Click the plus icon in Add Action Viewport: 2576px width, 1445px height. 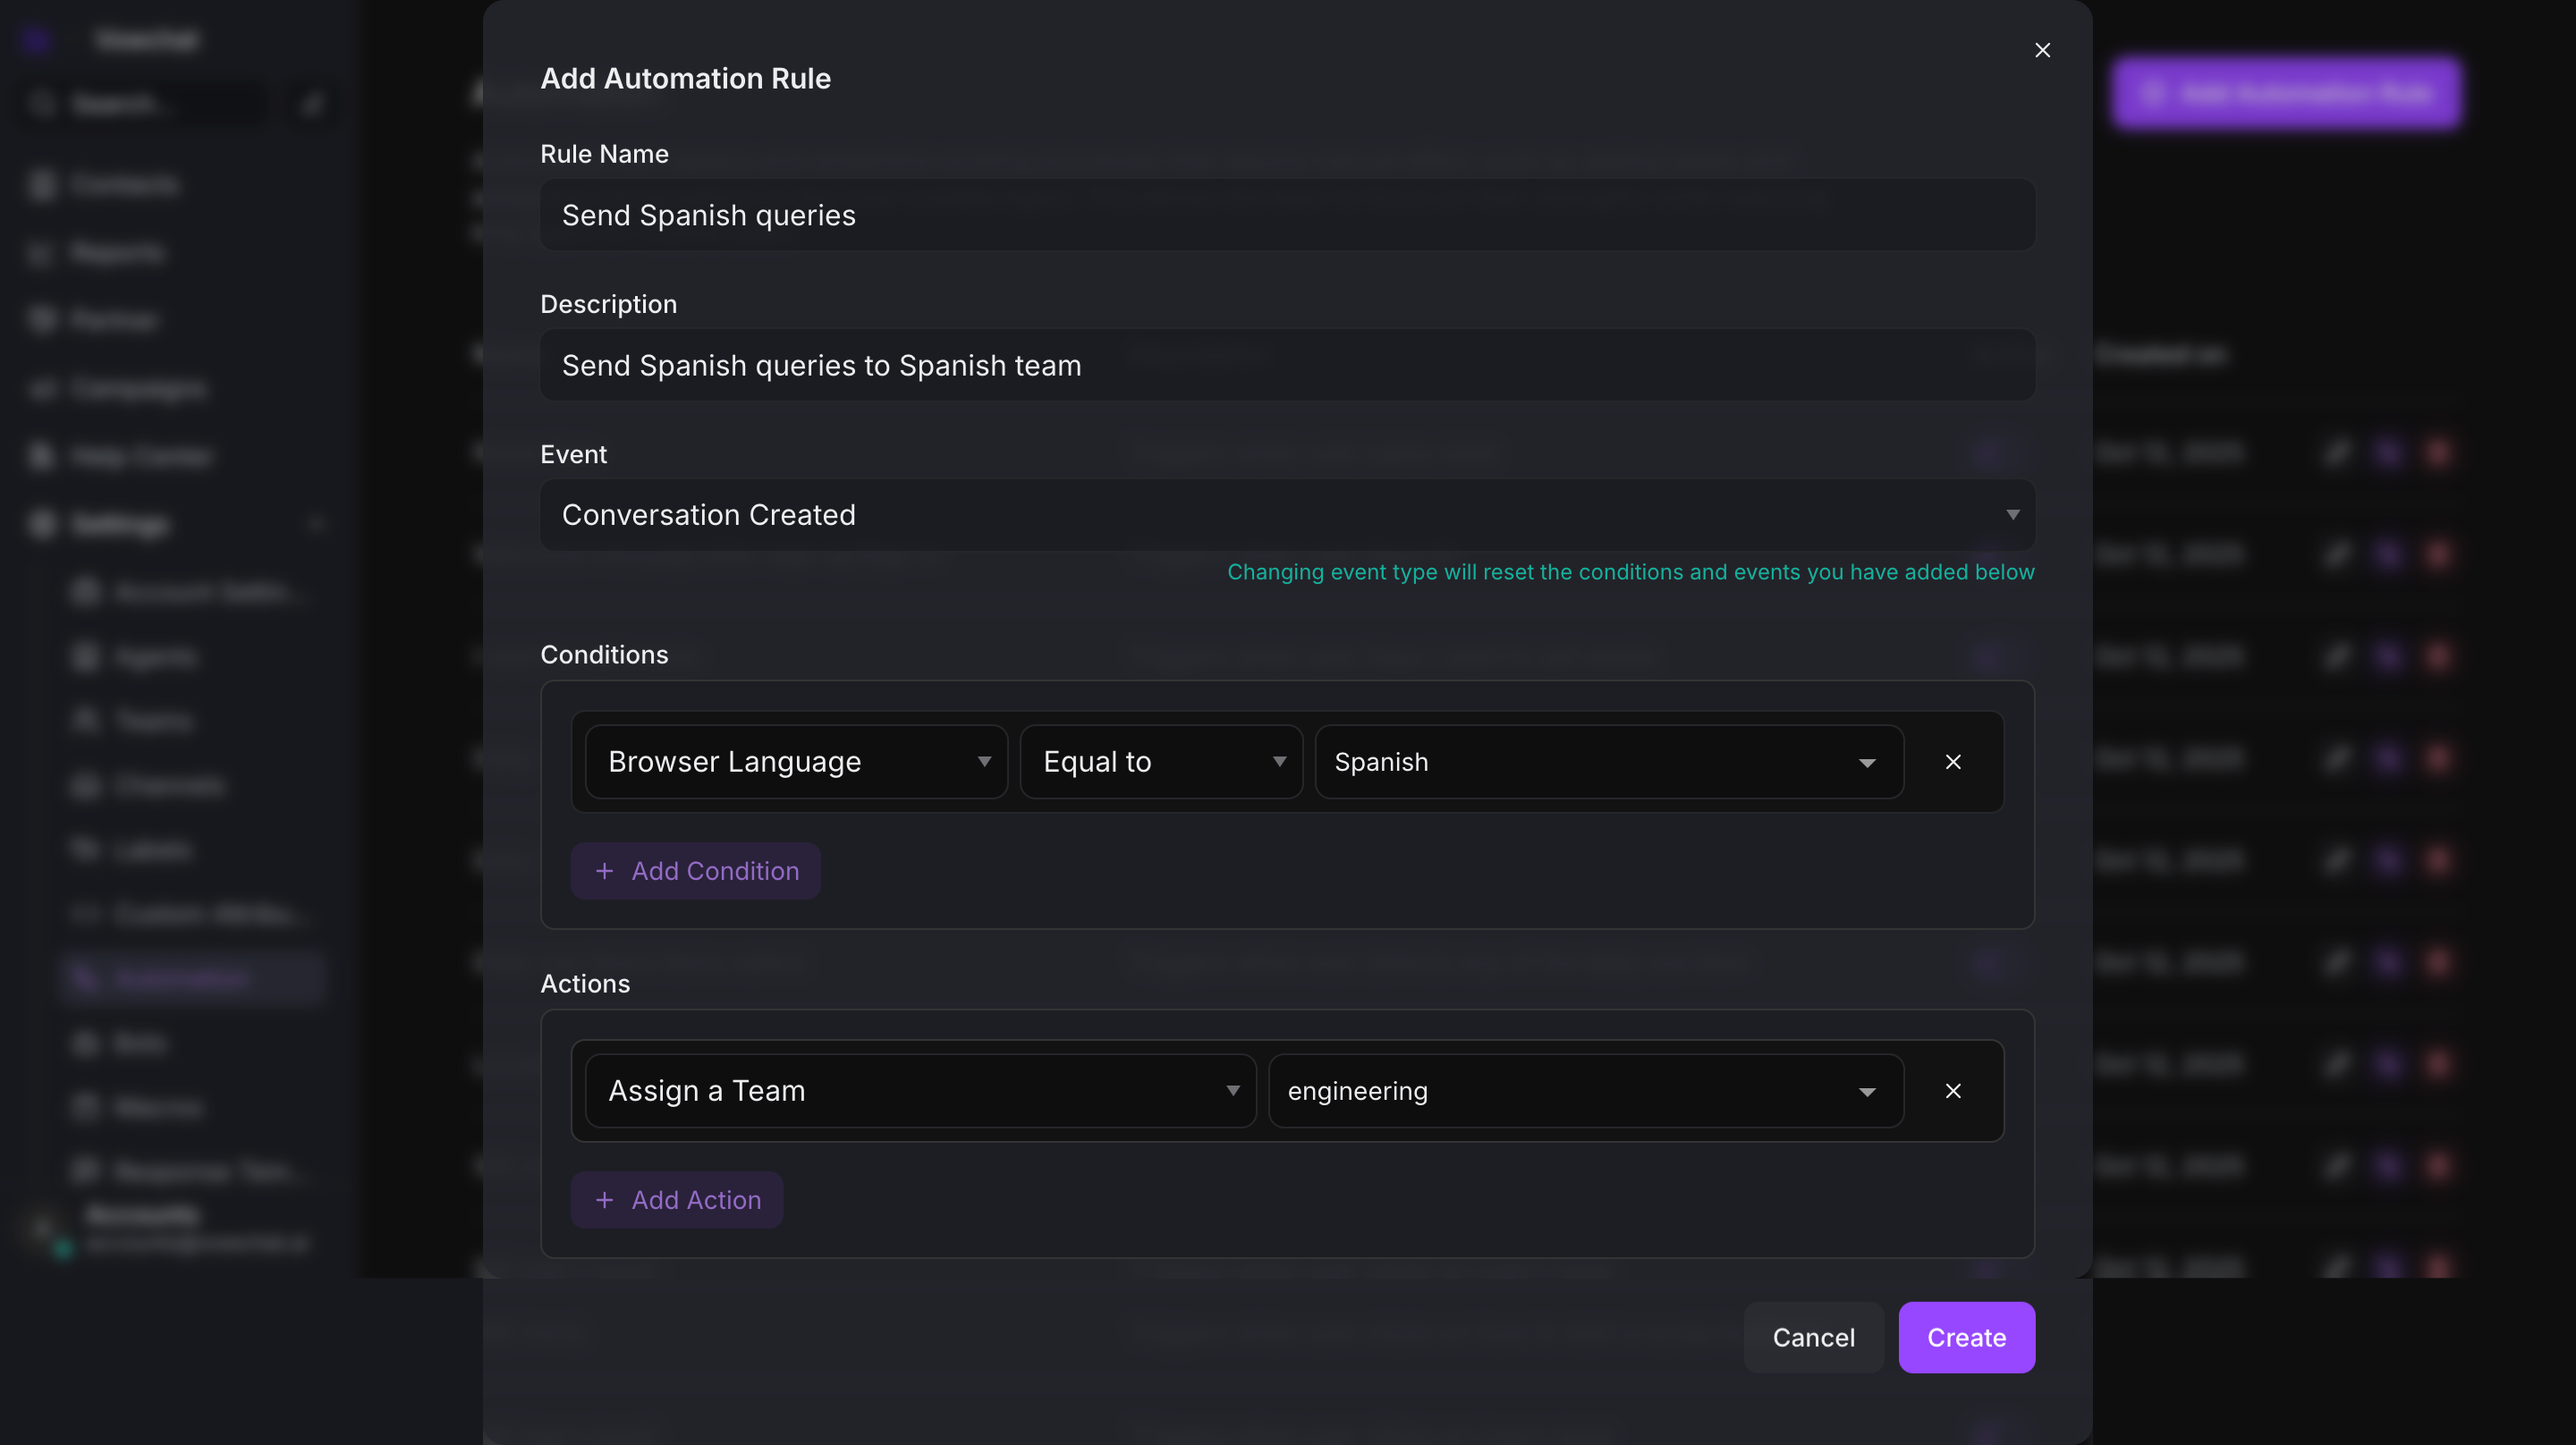point(604,1200)
